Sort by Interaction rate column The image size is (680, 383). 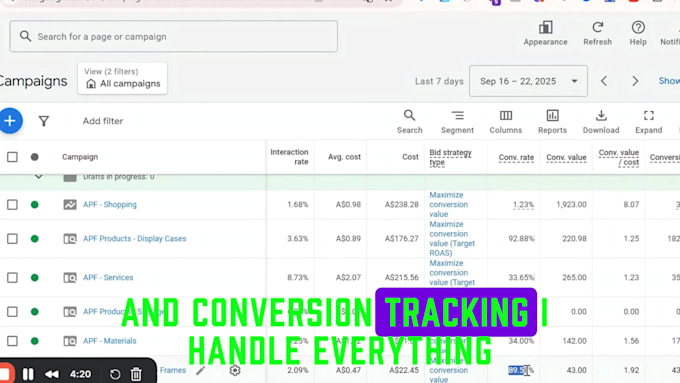click(289, 157)
